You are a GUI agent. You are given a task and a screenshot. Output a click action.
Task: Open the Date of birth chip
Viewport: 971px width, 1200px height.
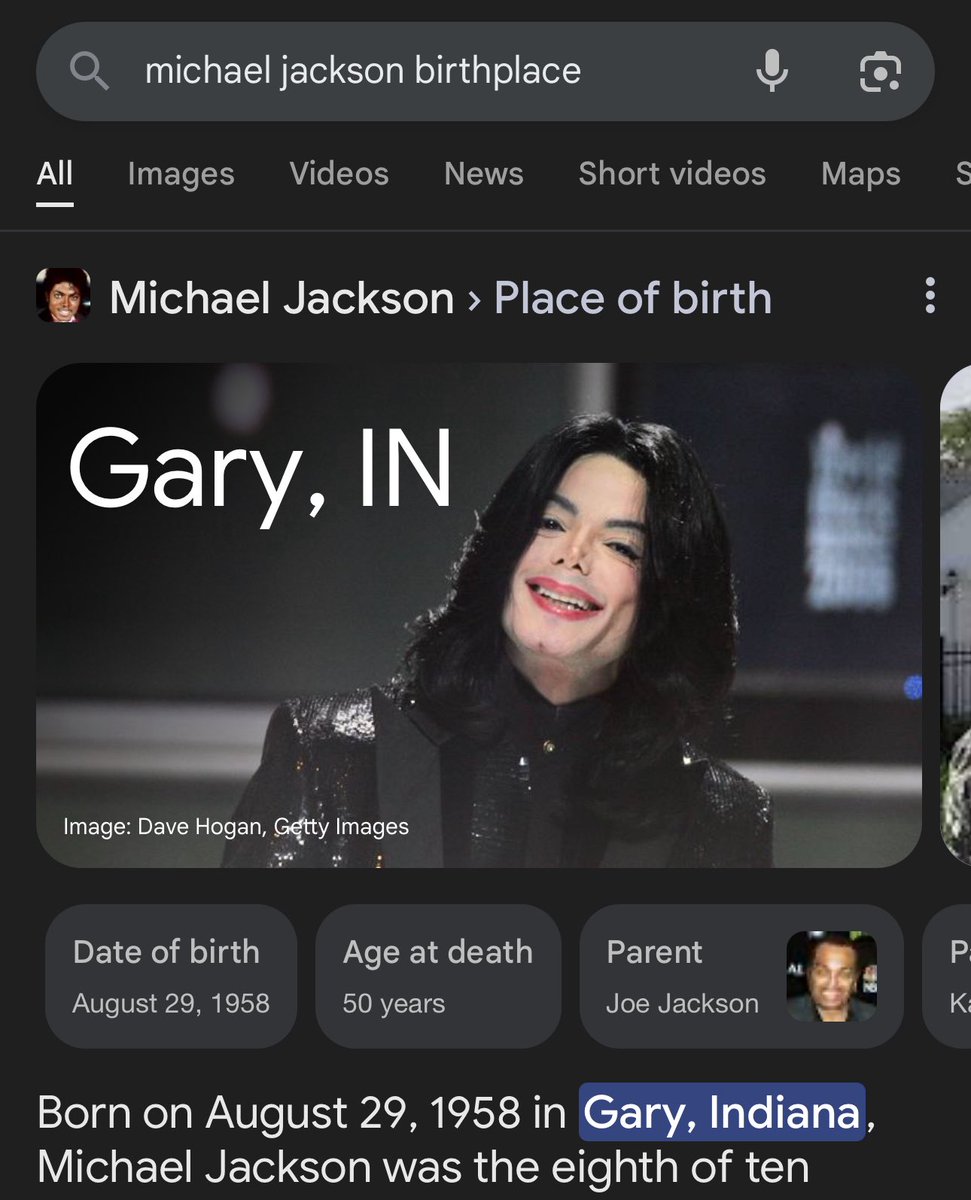pyautogui.click(x=171, y=975)
